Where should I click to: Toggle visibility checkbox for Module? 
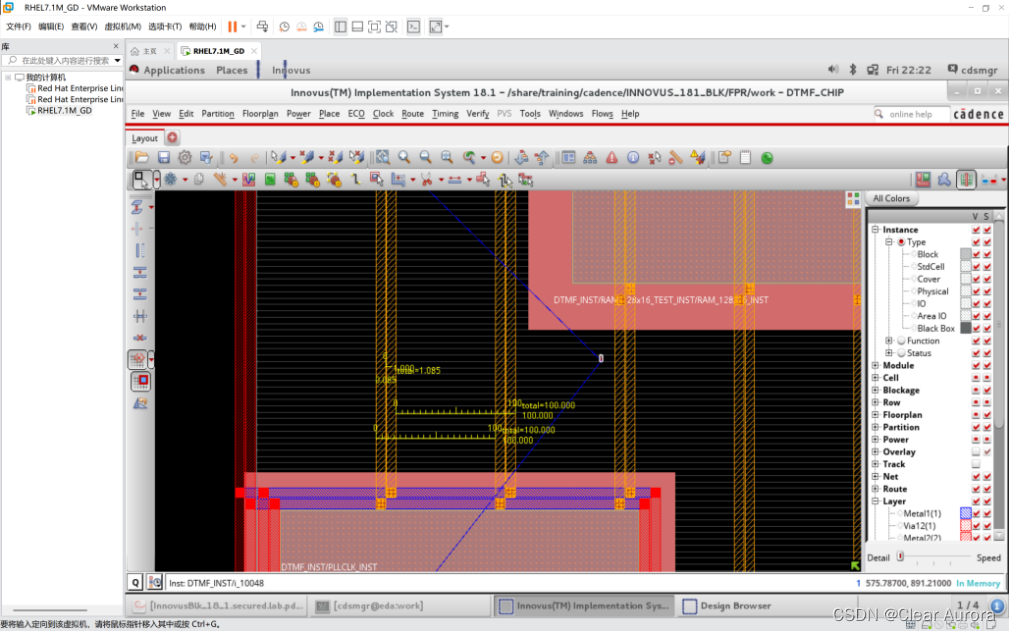coord(976,366)
